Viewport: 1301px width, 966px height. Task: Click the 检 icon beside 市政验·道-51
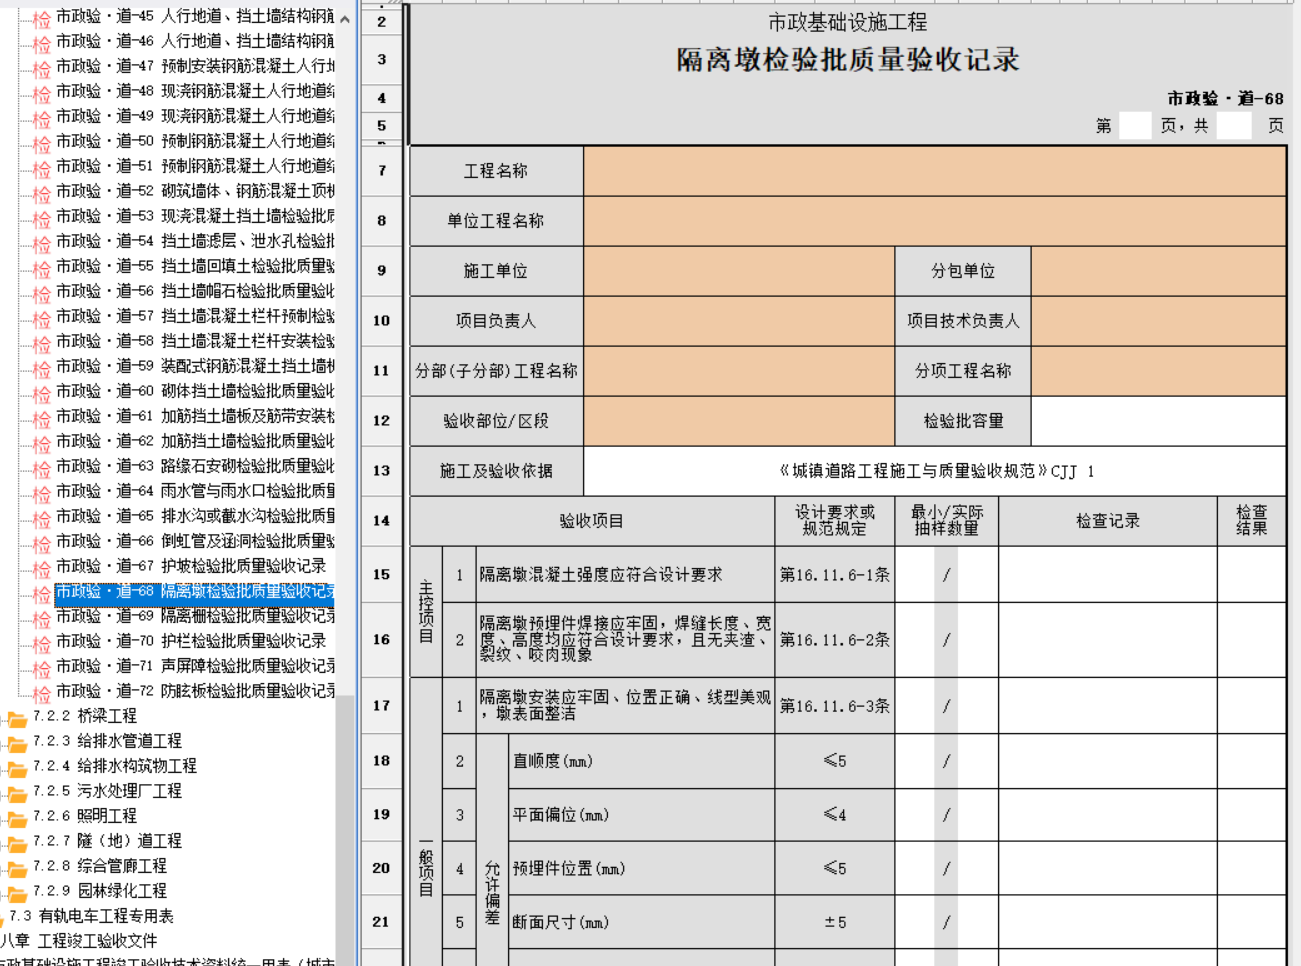tap(41, 168)
